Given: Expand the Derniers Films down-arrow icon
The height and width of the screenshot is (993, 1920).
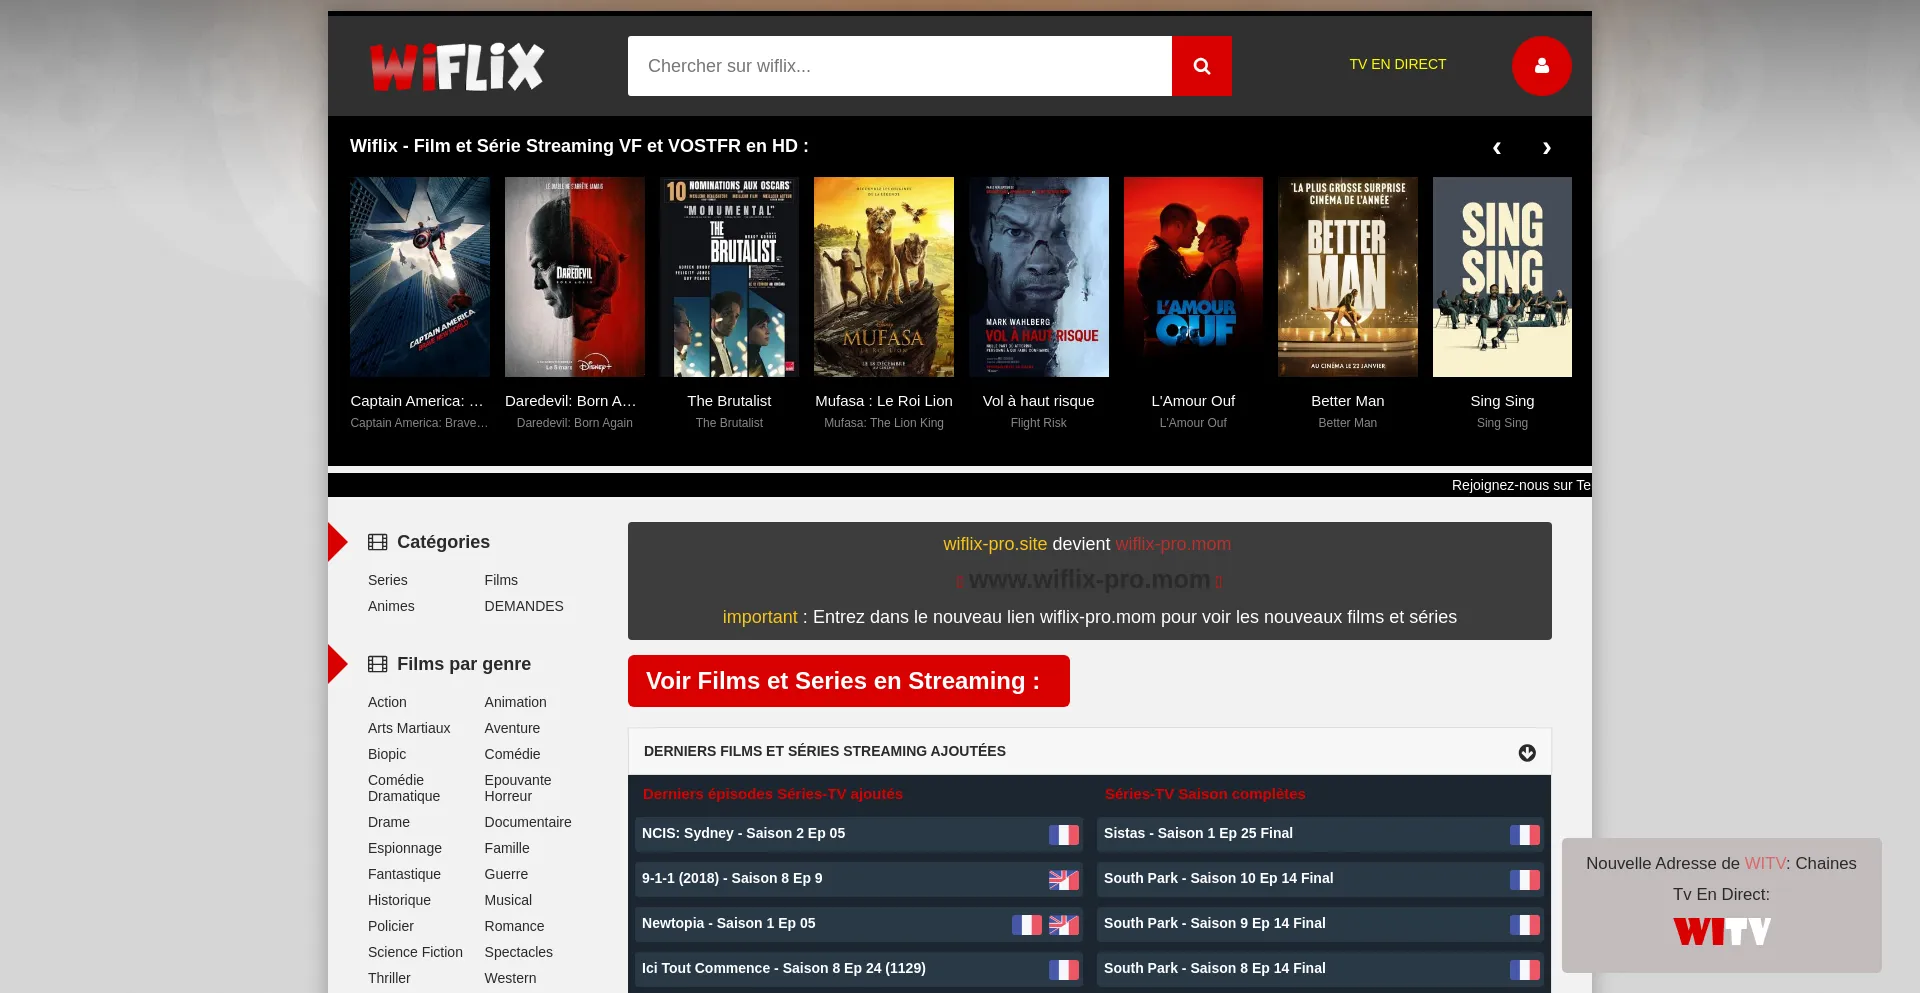Looking at the screenshot, I should [x=1526, y=753].
